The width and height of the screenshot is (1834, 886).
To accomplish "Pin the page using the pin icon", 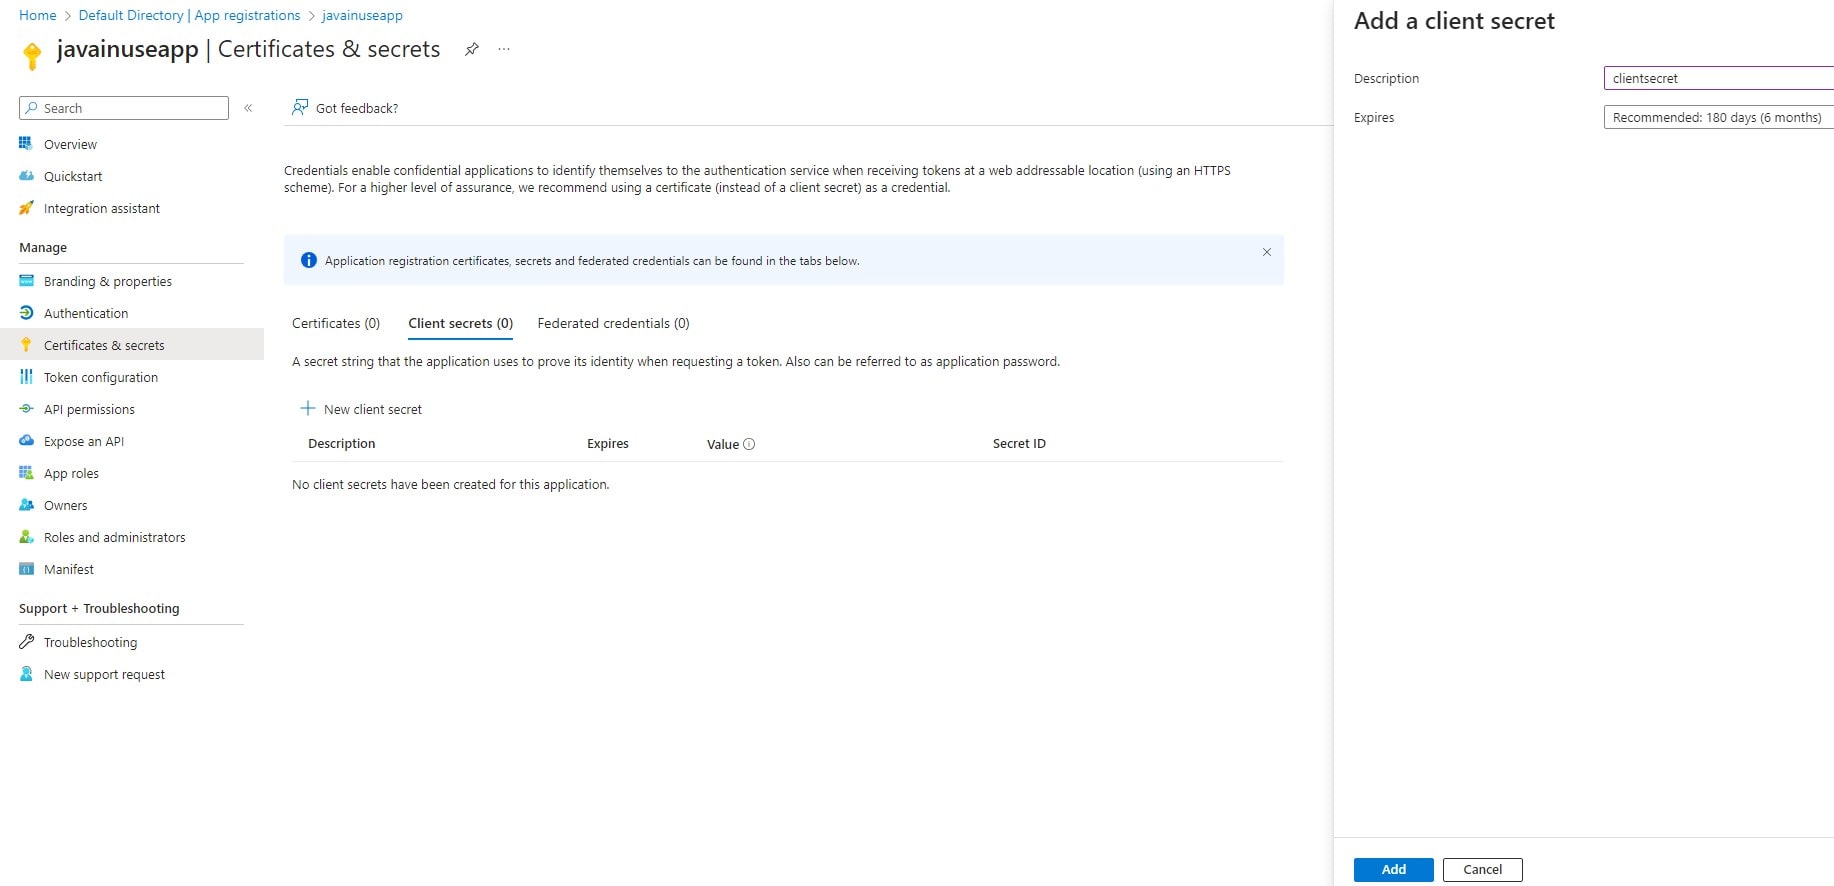I will tap(472, 49).
